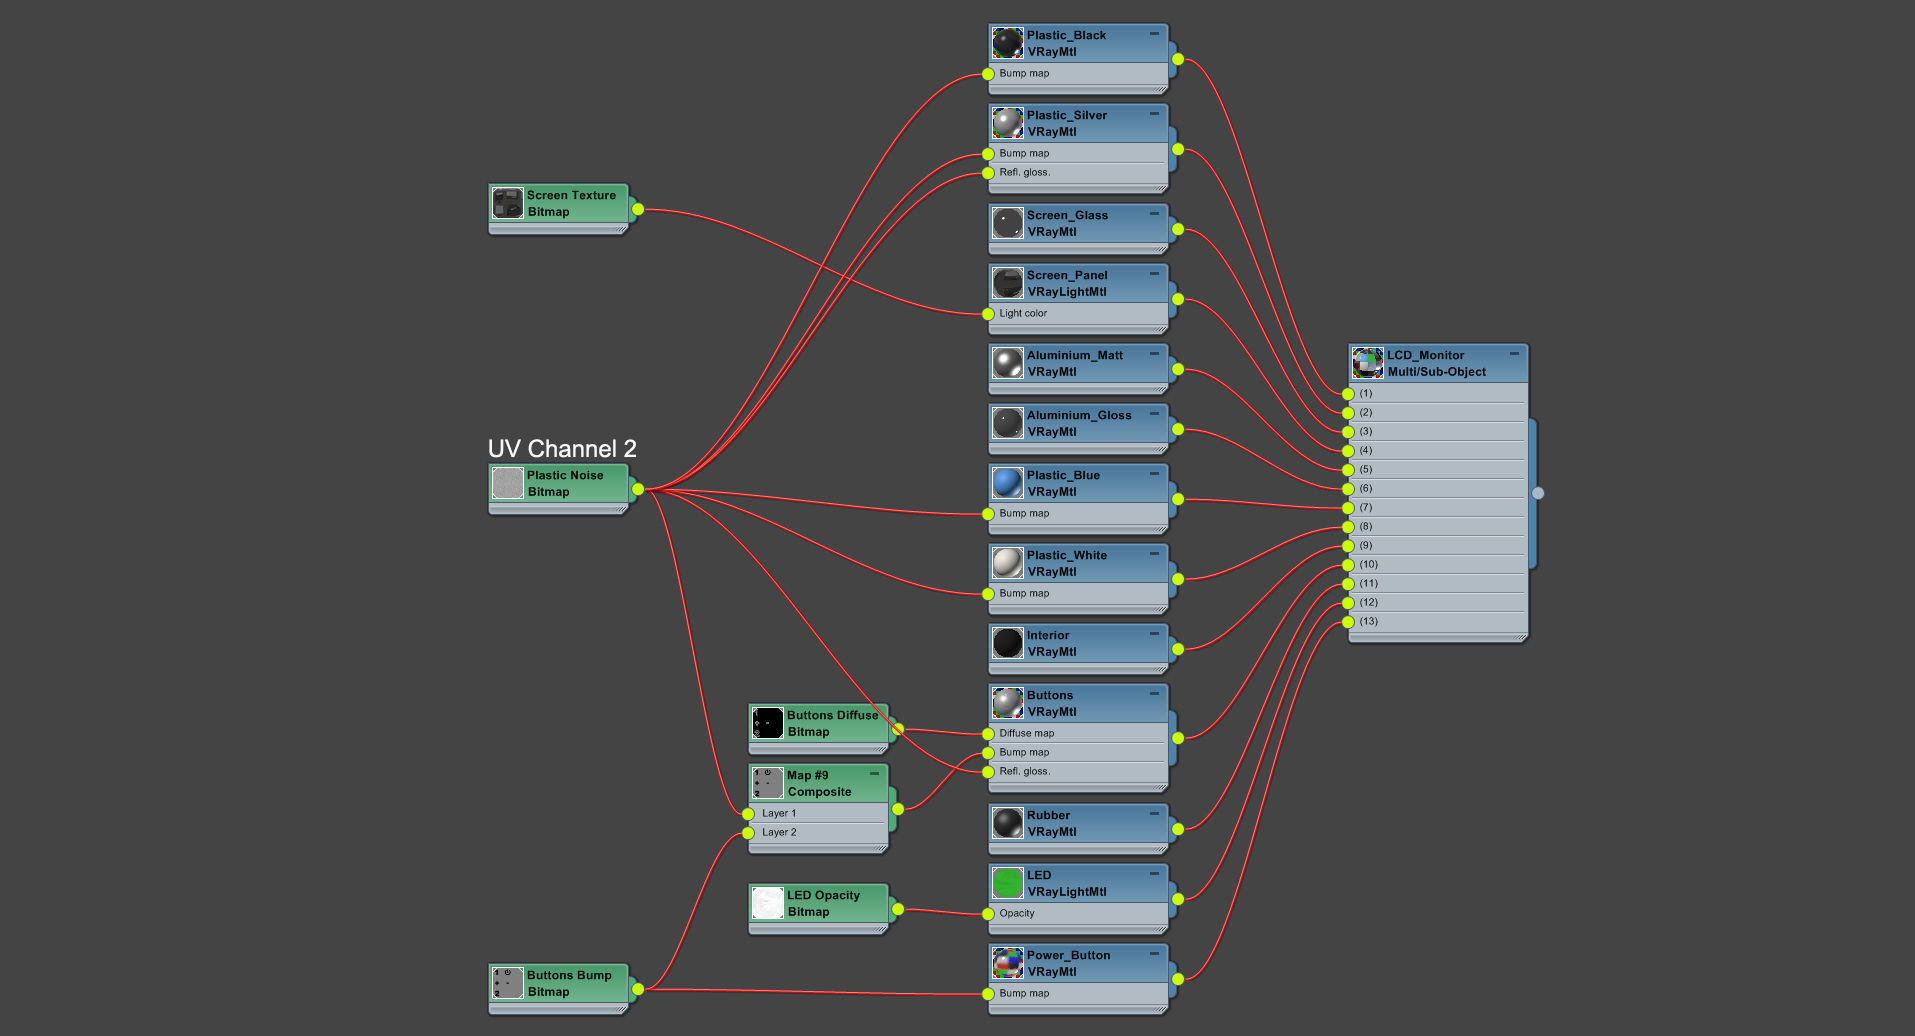This screenshot has height=1036, width=1915.
Task: Click the Screen Texture output socket
Action: click(638, 209)
